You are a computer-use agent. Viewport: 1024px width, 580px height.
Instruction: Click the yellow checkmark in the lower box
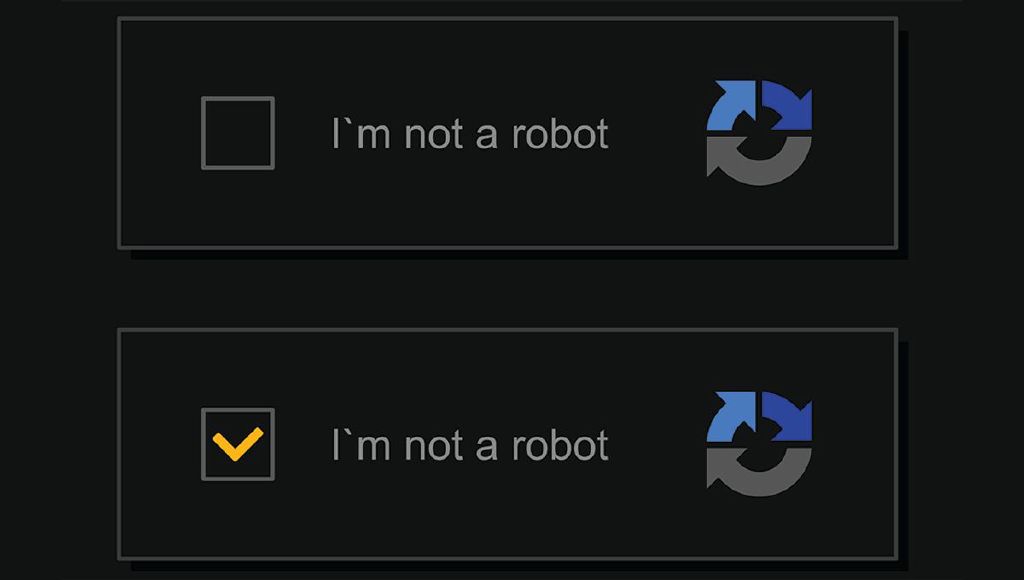click(238, 444)
